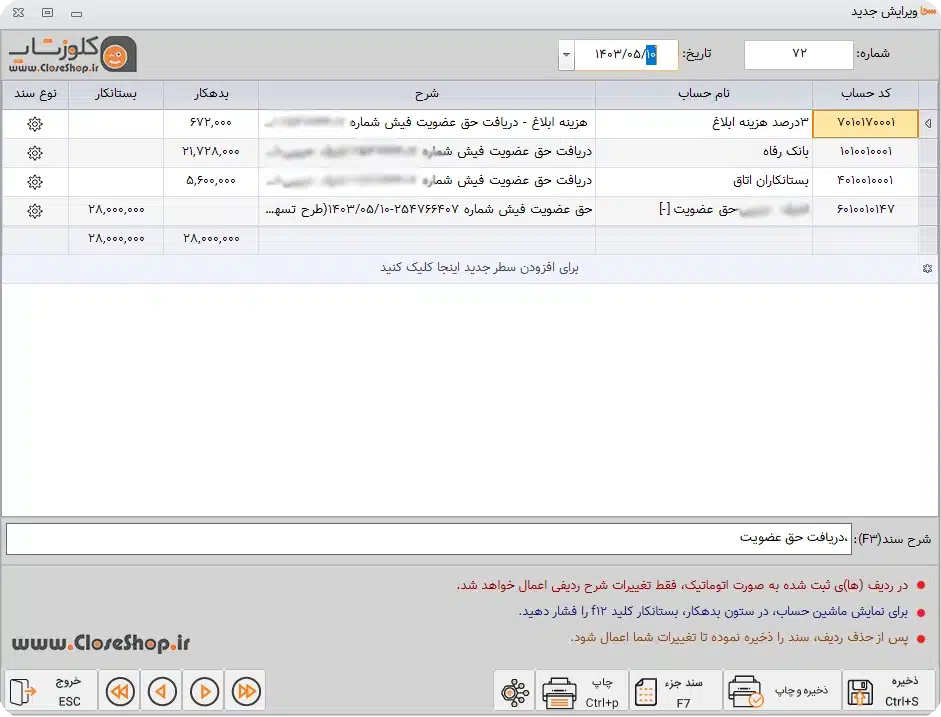Screen dimensions: 941x717
Task: Minimize the ویرایش جدید window
Action: [x=76, y=13]
